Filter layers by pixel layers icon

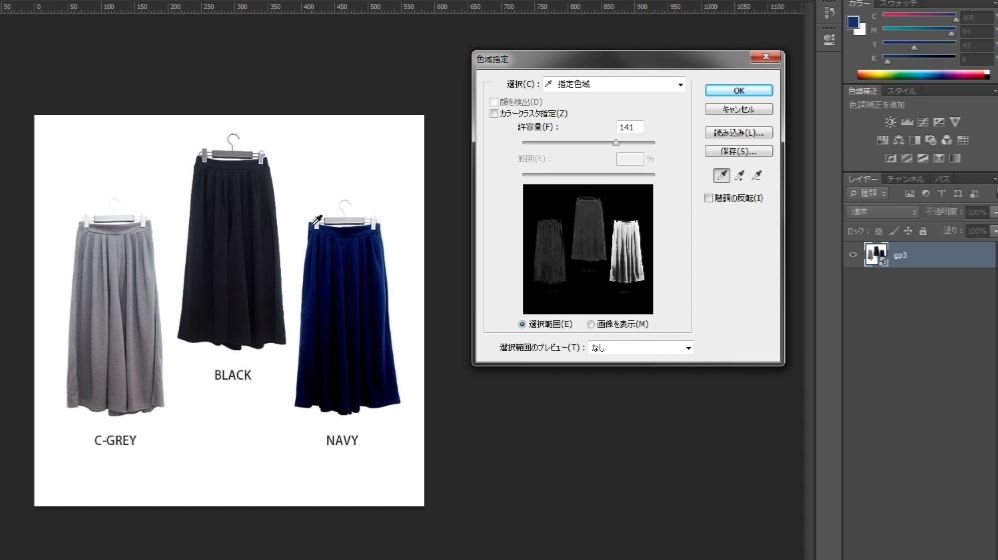click(x=910, y=193)
